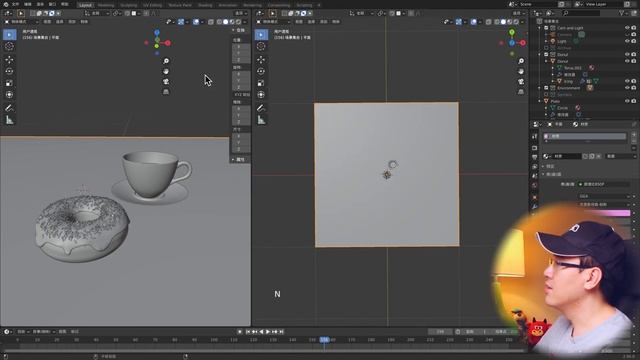The image size is (640, 360).
Task: Enable solid shading in left viewport
Action: 225,22
